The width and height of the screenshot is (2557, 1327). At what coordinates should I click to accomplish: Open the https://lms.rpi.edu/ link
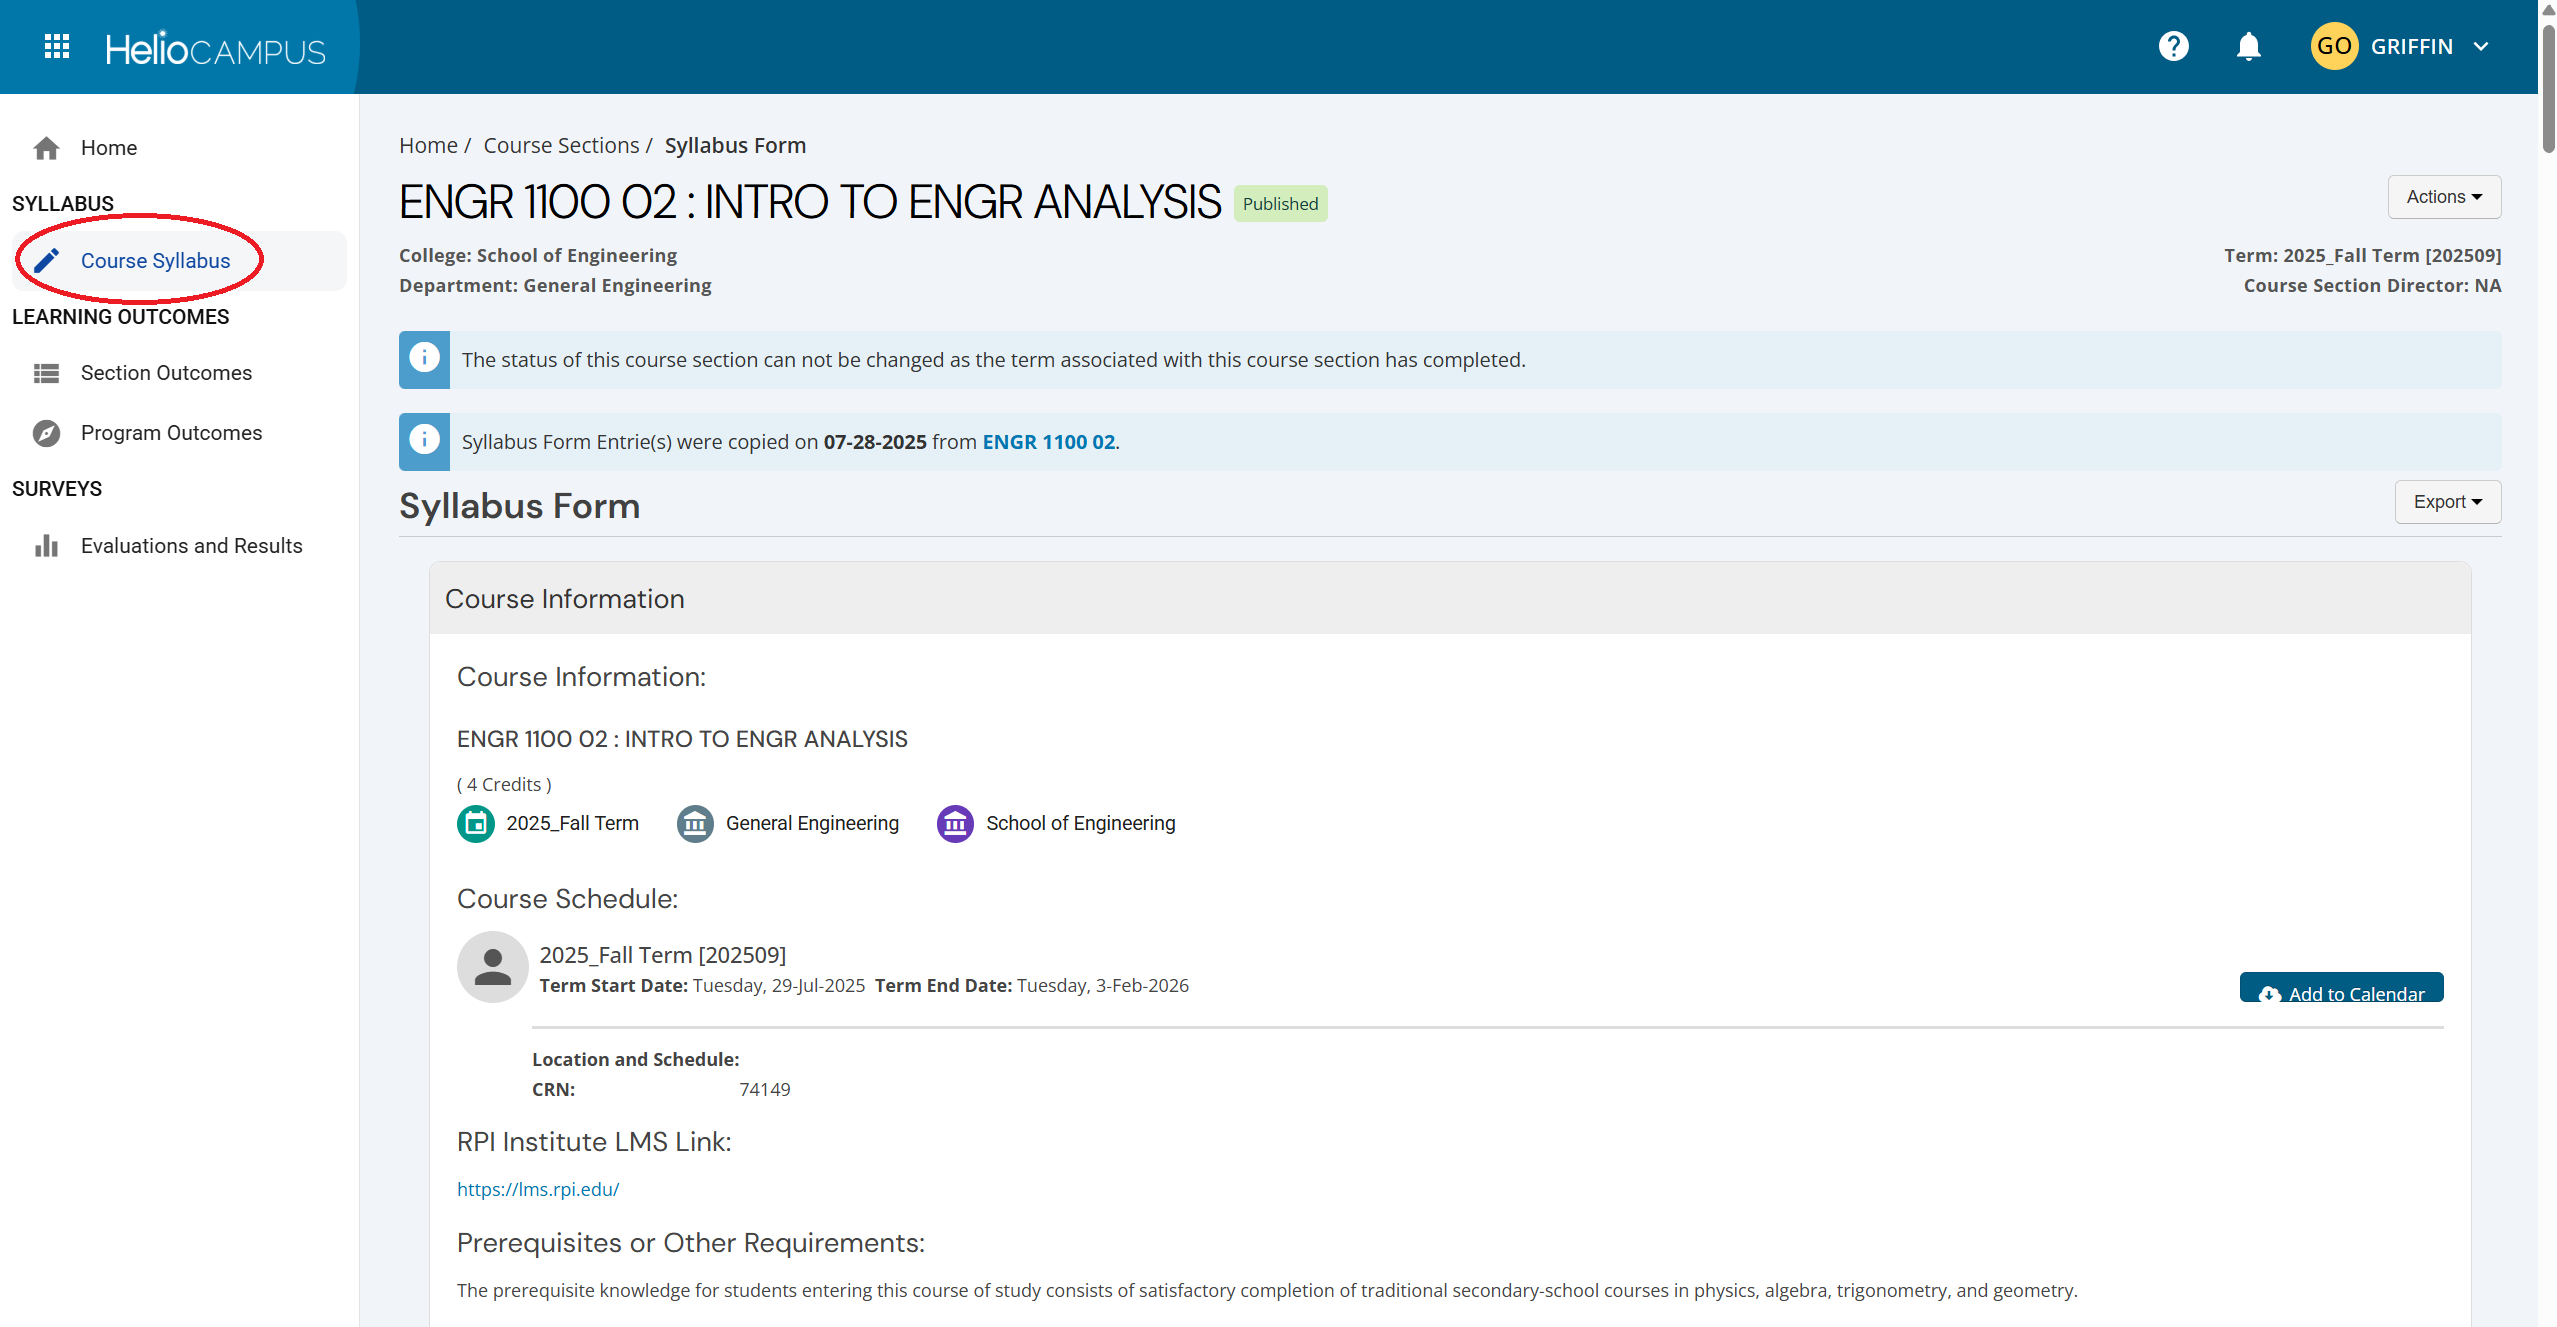pos(538,1189)
